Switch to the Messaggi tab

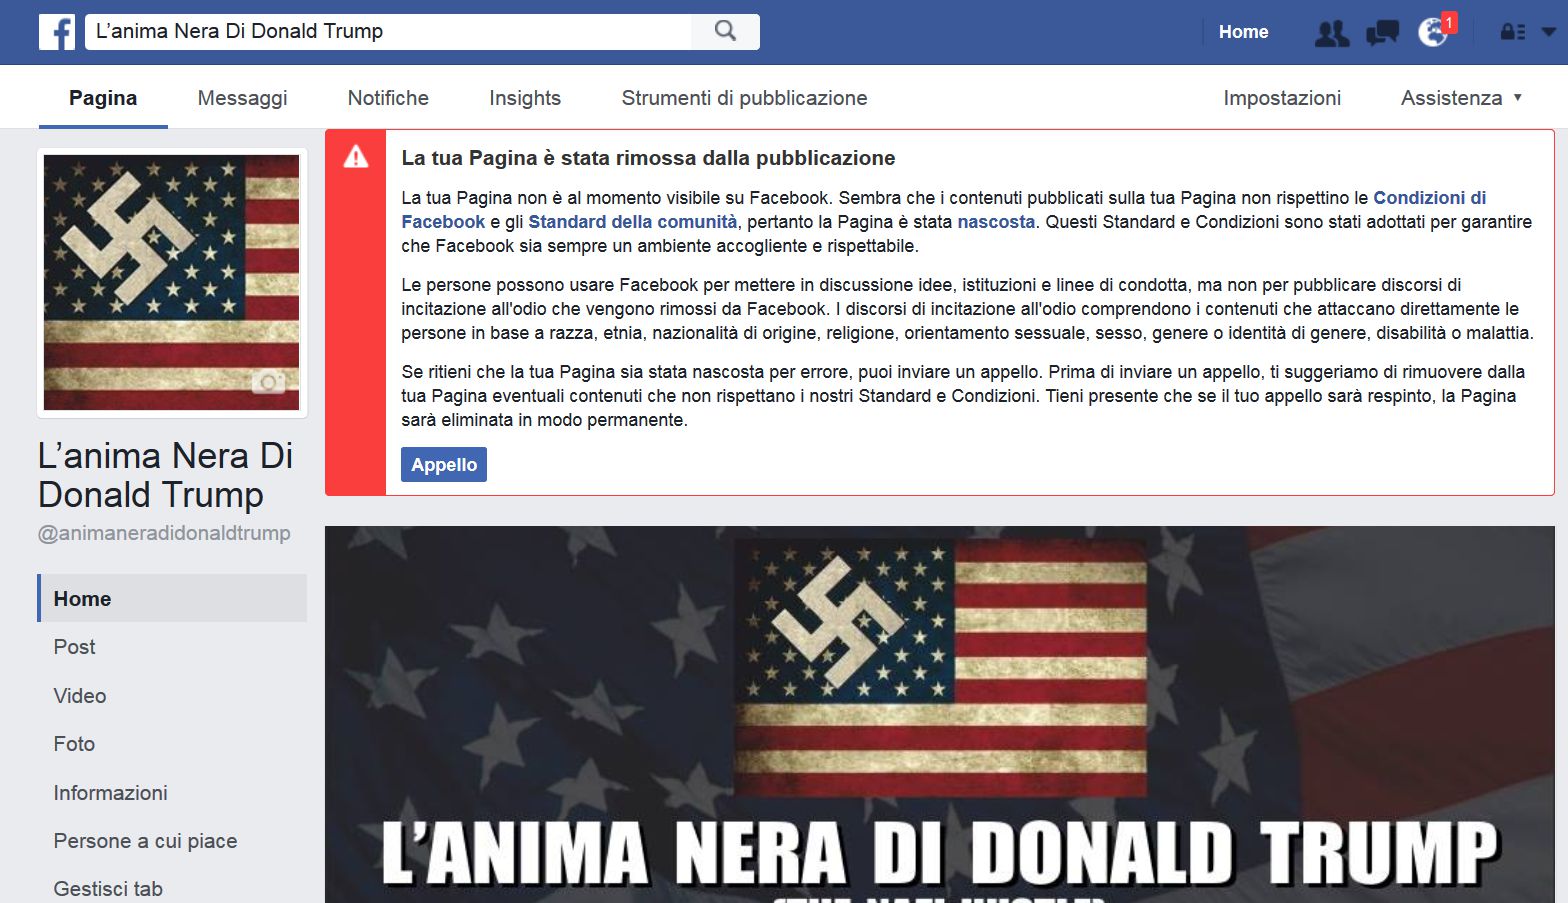tap(242, 98)
